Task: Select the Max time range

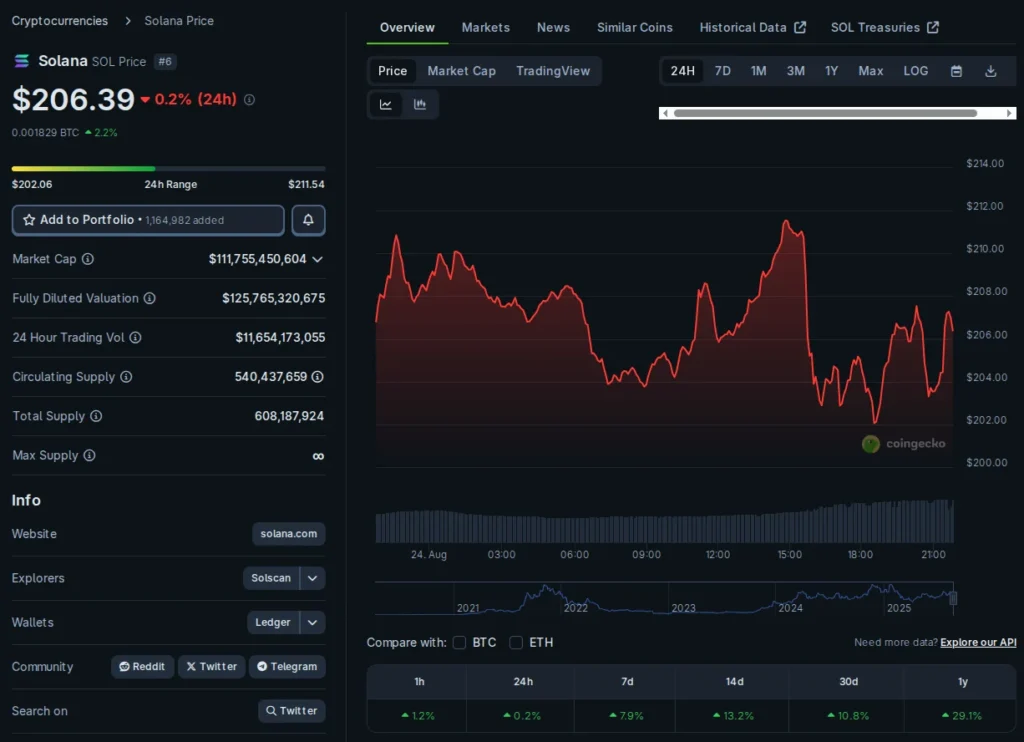Action: pos(871,71)
